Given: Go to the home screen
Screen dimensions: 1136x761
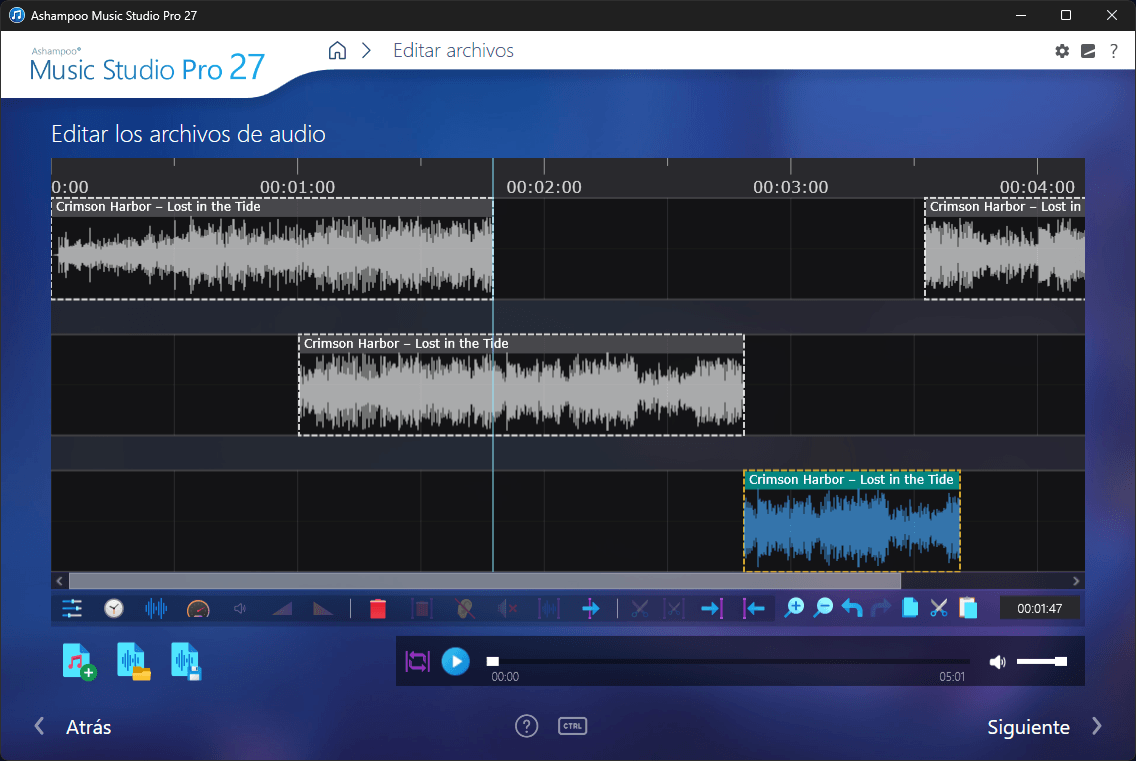Looking at the screenshot, I should pyautogui.click(x=338, y=50).
